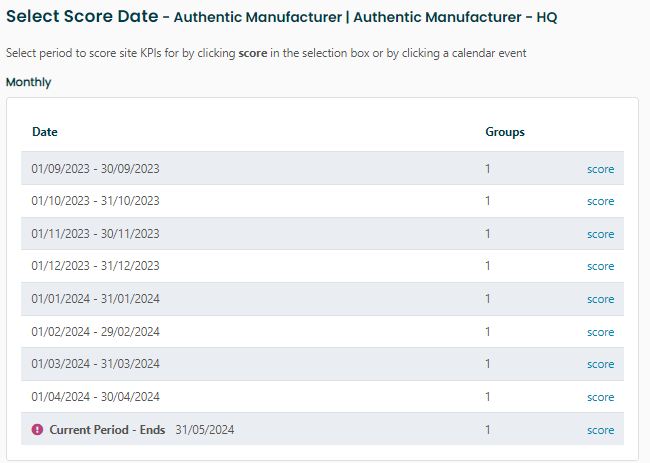Image resolution: width=650 pixels, height=463 pixels.
Task: Select the 01/02/2024 - 29/02/2024 date text
Action: [95, 332]
